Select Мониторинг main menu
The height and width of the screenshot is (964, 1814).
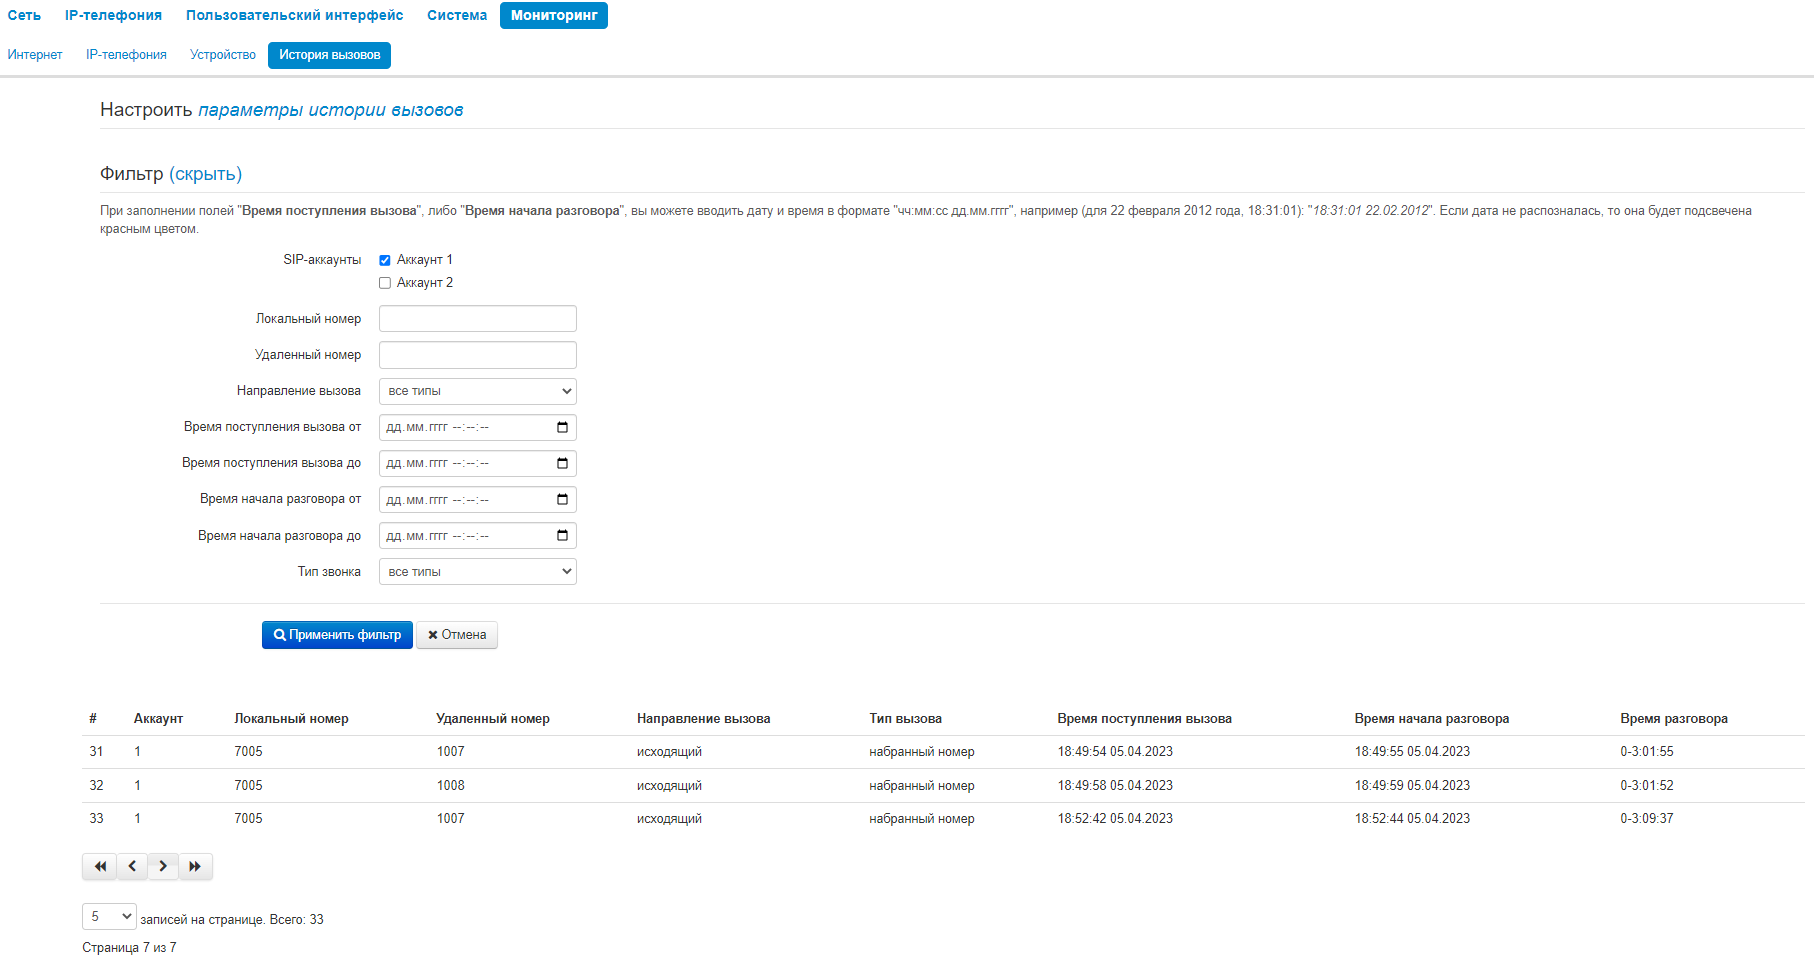click(554, 15)
